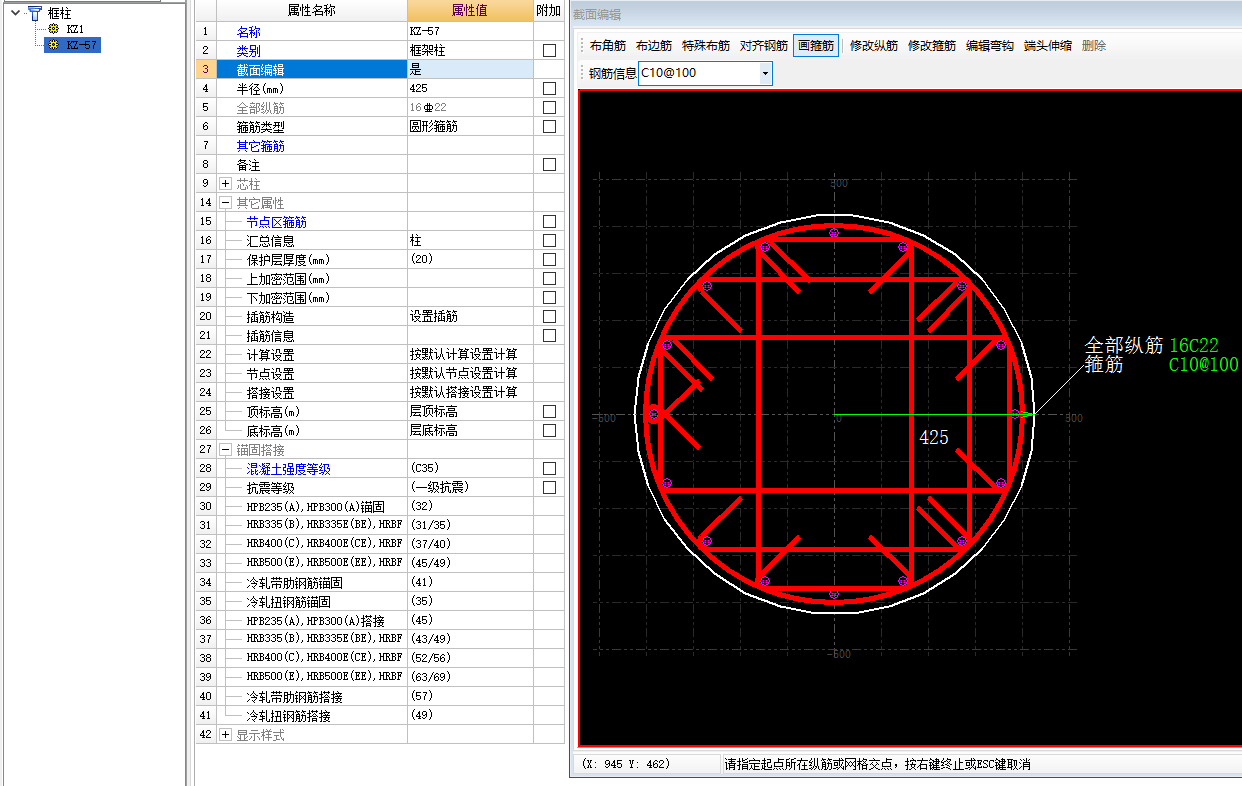
Task: Click the (C35) concrete grade value cell
Action: pyautogui.click(x=470, y=468)
